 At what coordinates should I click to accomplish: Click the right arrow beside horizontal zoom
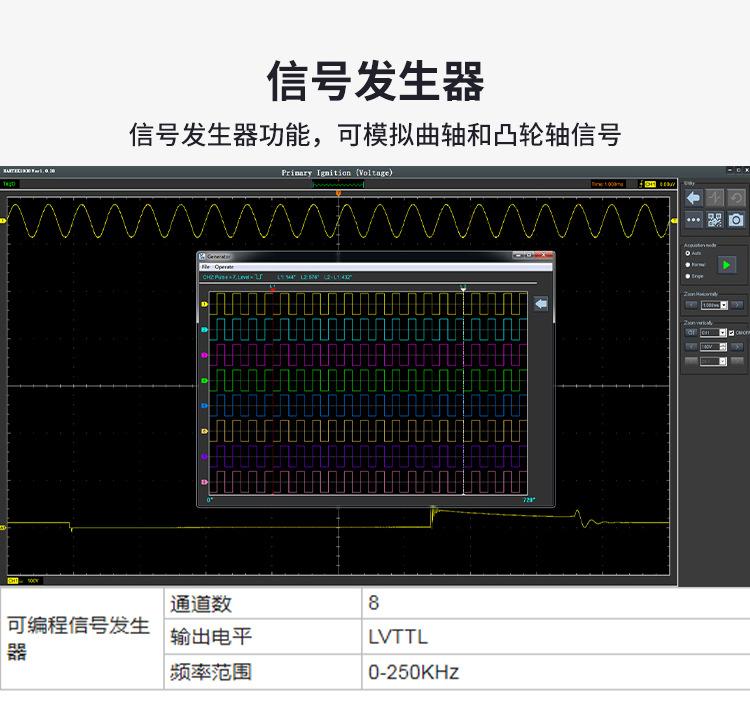(737, 305)
